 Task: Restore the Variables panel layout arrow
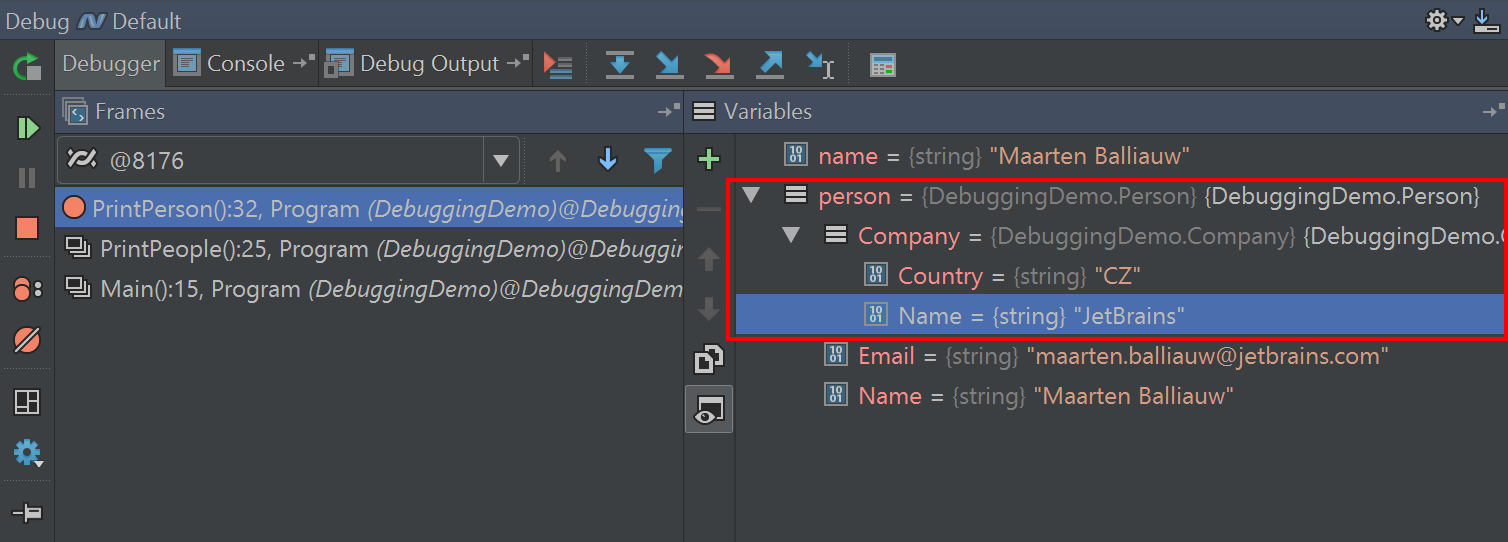[x=1492, y=112]
